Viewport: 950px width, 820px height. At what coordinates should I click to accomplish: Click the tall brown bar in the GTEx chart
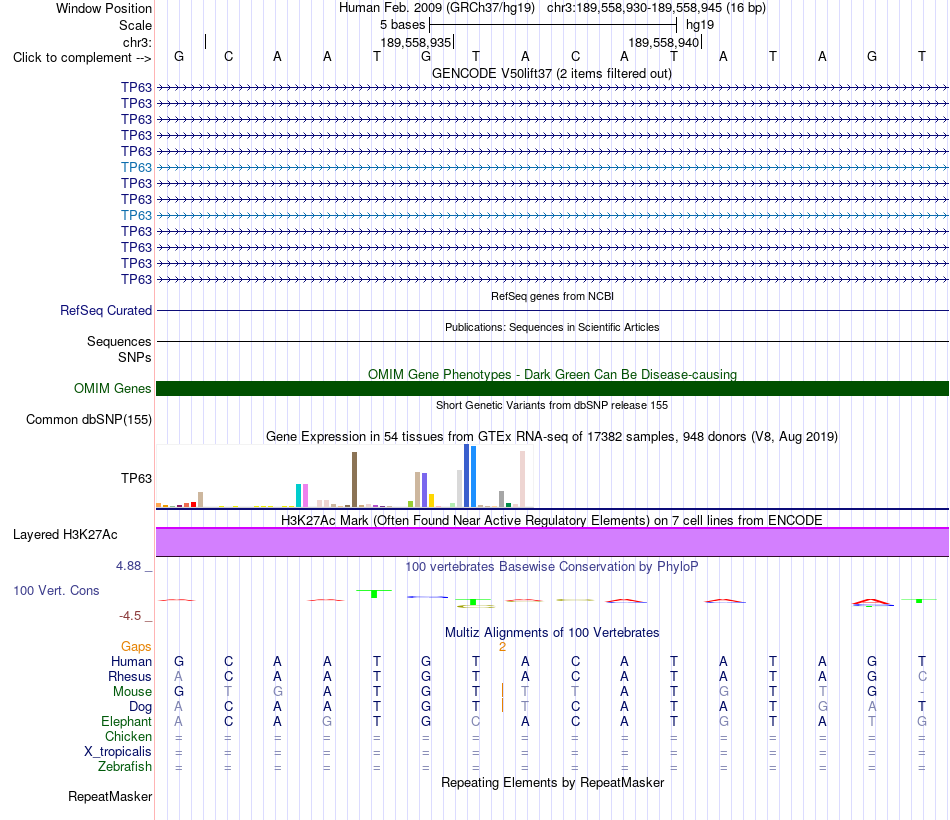[x=354, y=479]
